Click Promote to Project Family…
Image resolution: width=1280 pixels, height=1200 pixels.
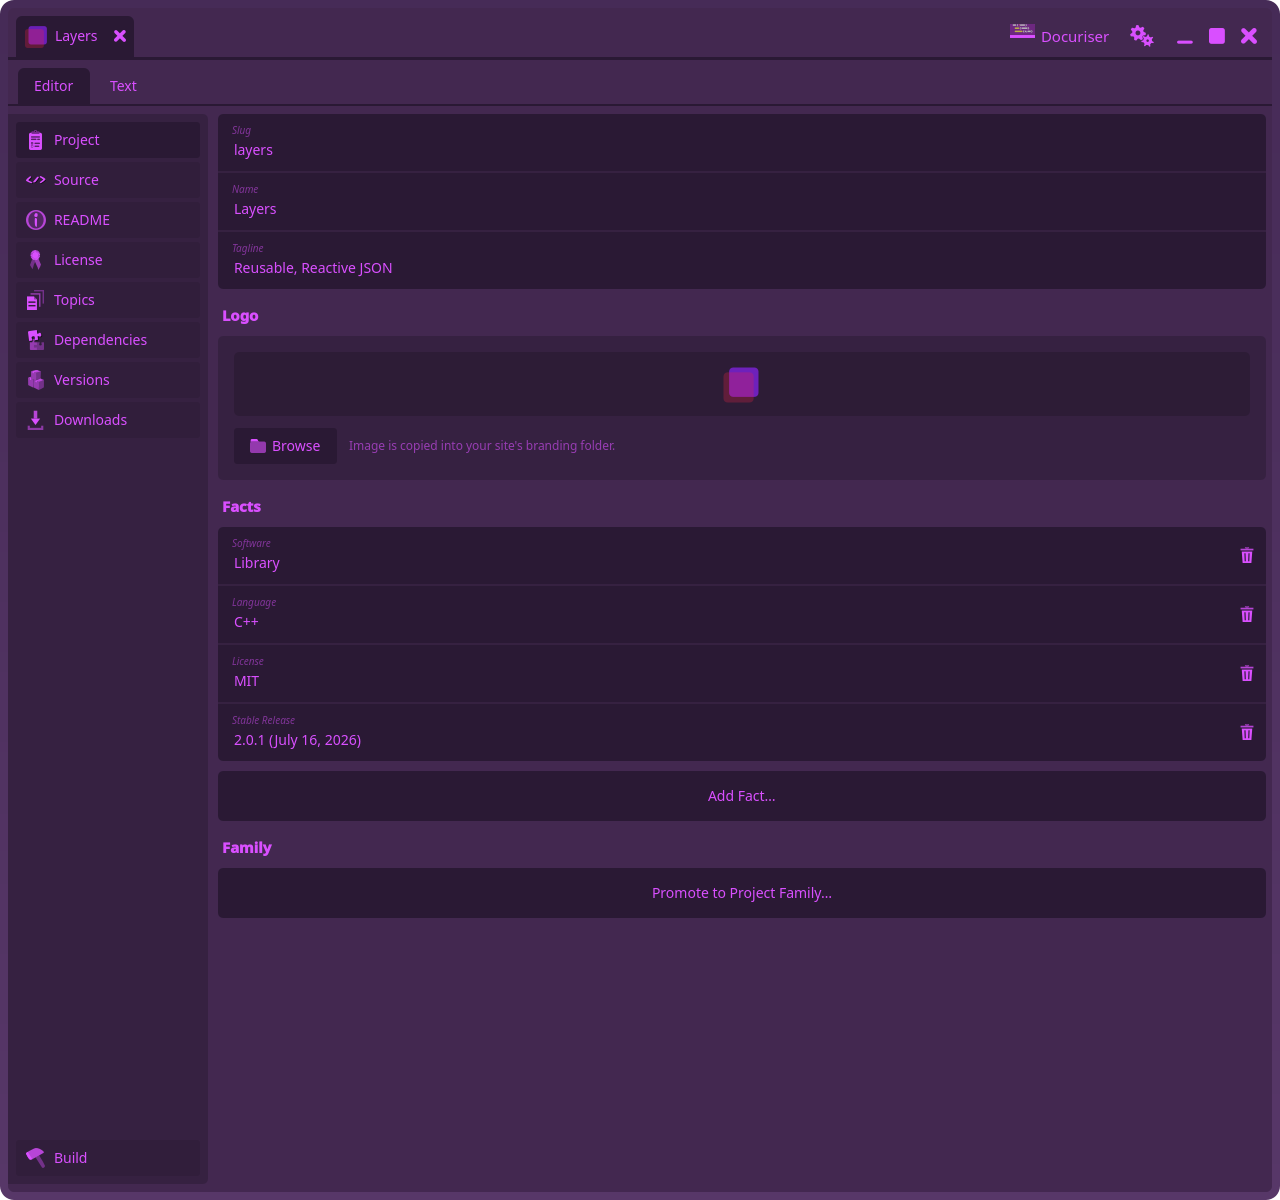click(x=742, y=893)
